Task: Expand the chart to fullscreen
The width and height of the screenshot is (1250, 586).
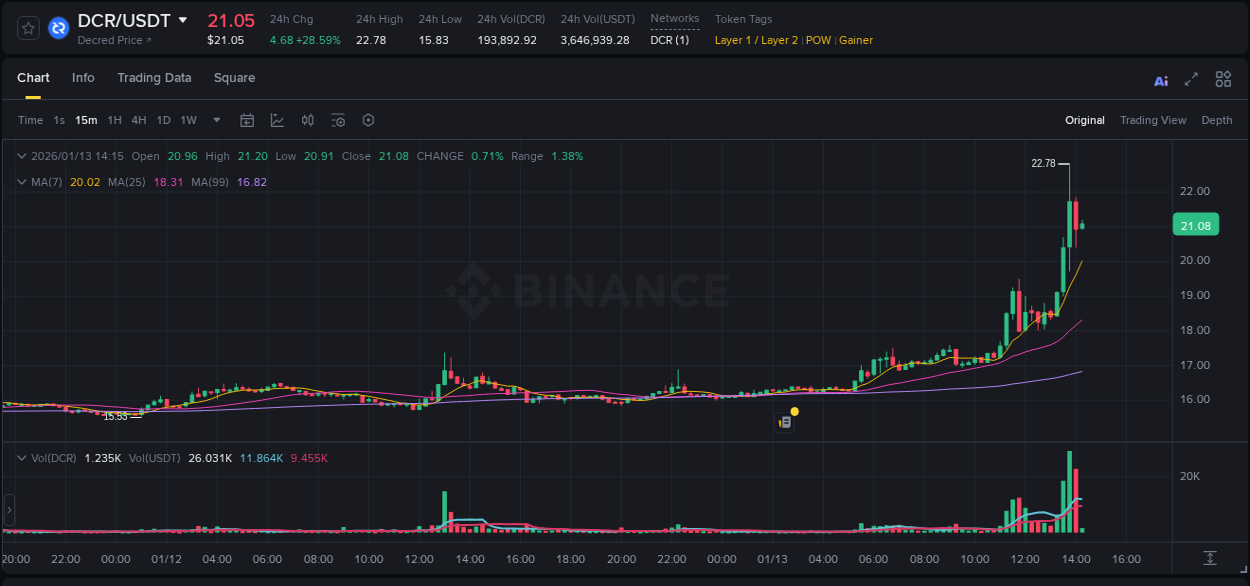Action: pos(1190,79)
